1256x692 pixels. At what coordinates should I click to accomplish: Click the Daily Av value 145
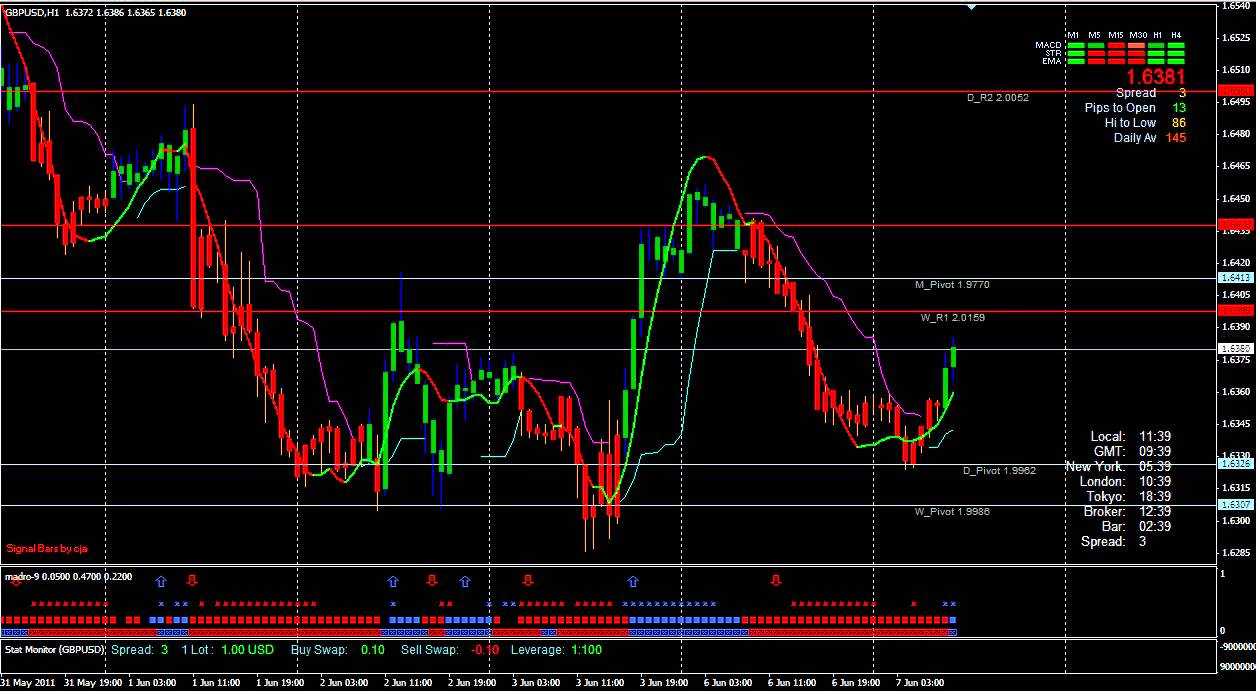tap(1176, 137)
